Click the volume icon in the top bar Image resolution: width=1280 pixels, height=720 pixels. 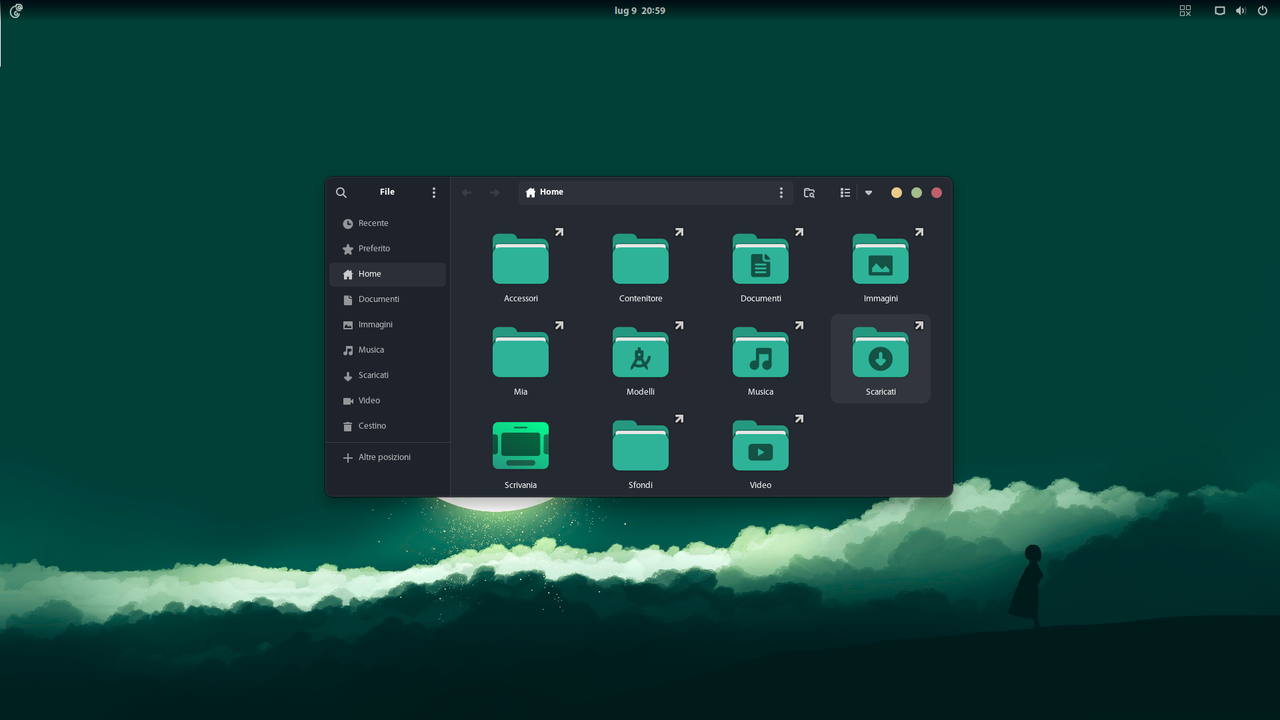[x=1240, y=10]
